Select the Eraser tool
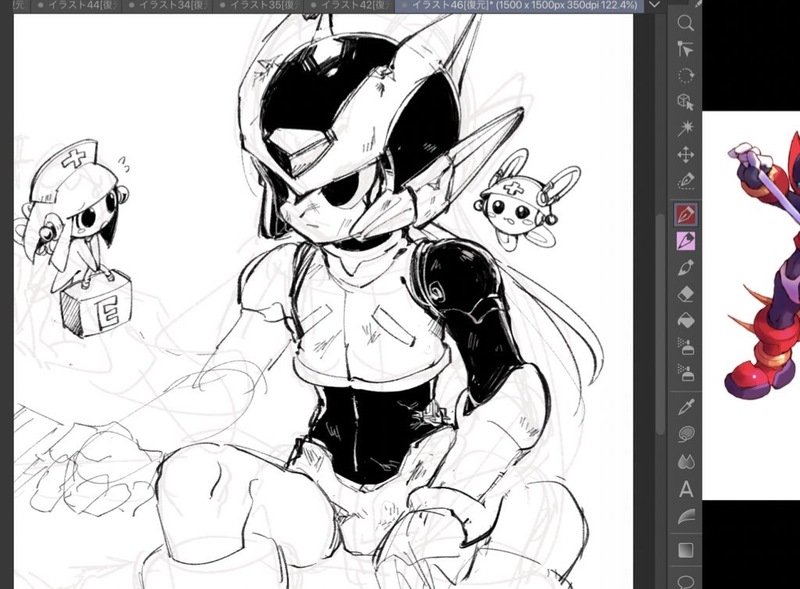Screen dimensions: 800x589 click(686, 294)
